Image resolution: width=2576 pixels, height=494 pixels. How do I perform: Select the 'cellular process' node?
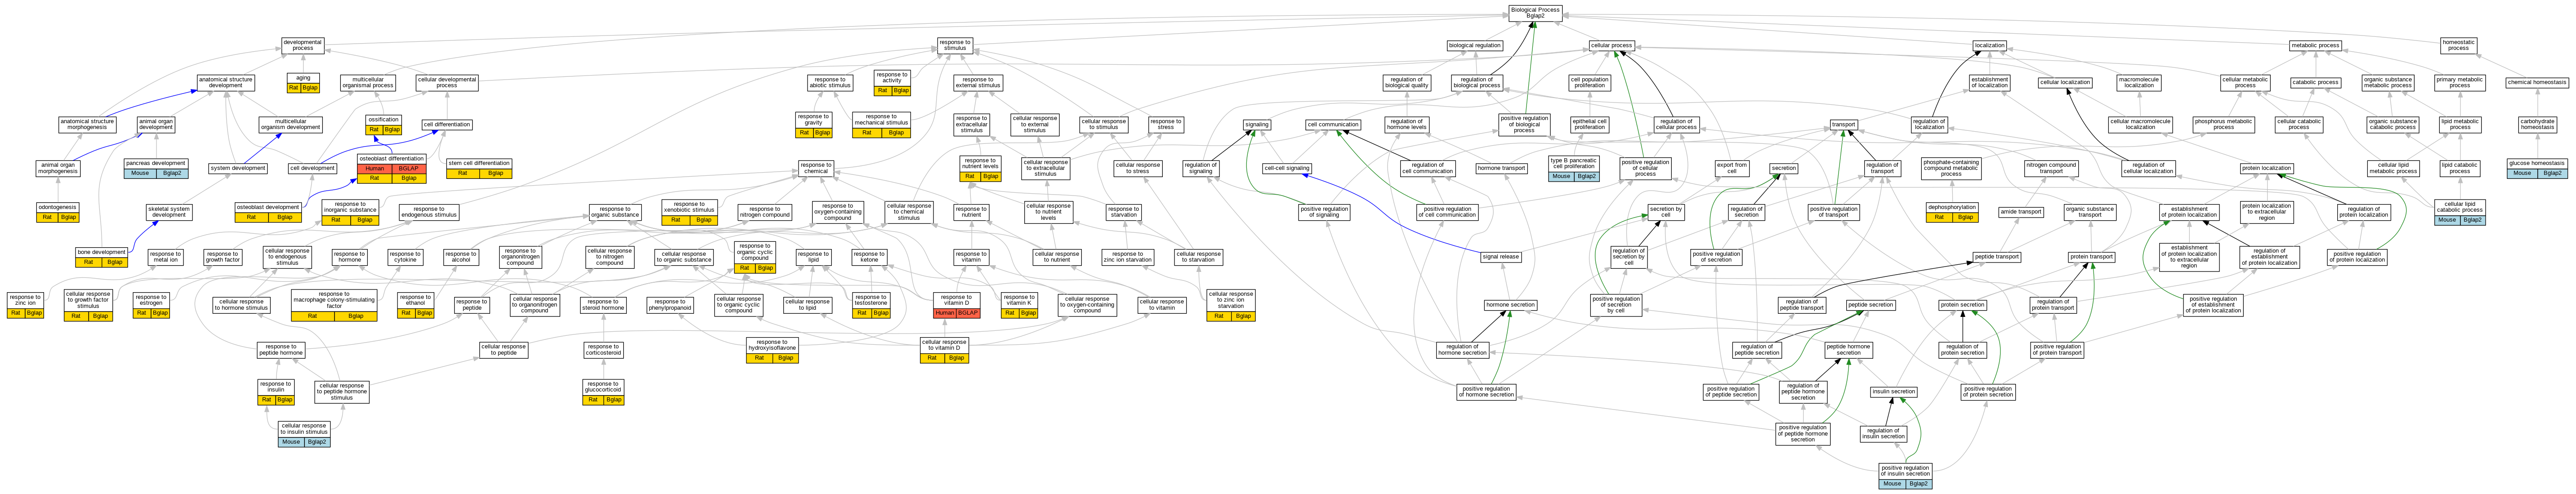tap(1611, 45)
